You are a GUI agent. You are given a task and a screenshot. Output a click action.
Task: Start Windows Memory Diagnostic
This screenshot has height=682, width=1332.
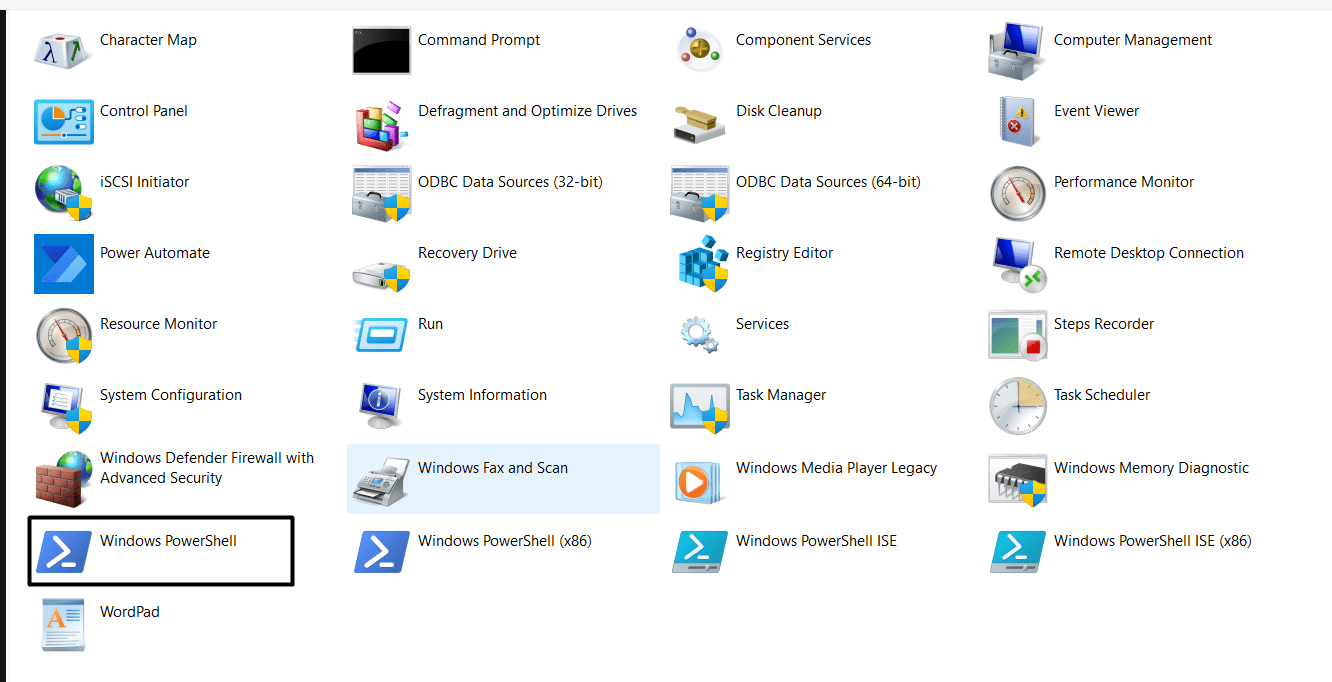pyautogui.click(x=1151, y=467)
